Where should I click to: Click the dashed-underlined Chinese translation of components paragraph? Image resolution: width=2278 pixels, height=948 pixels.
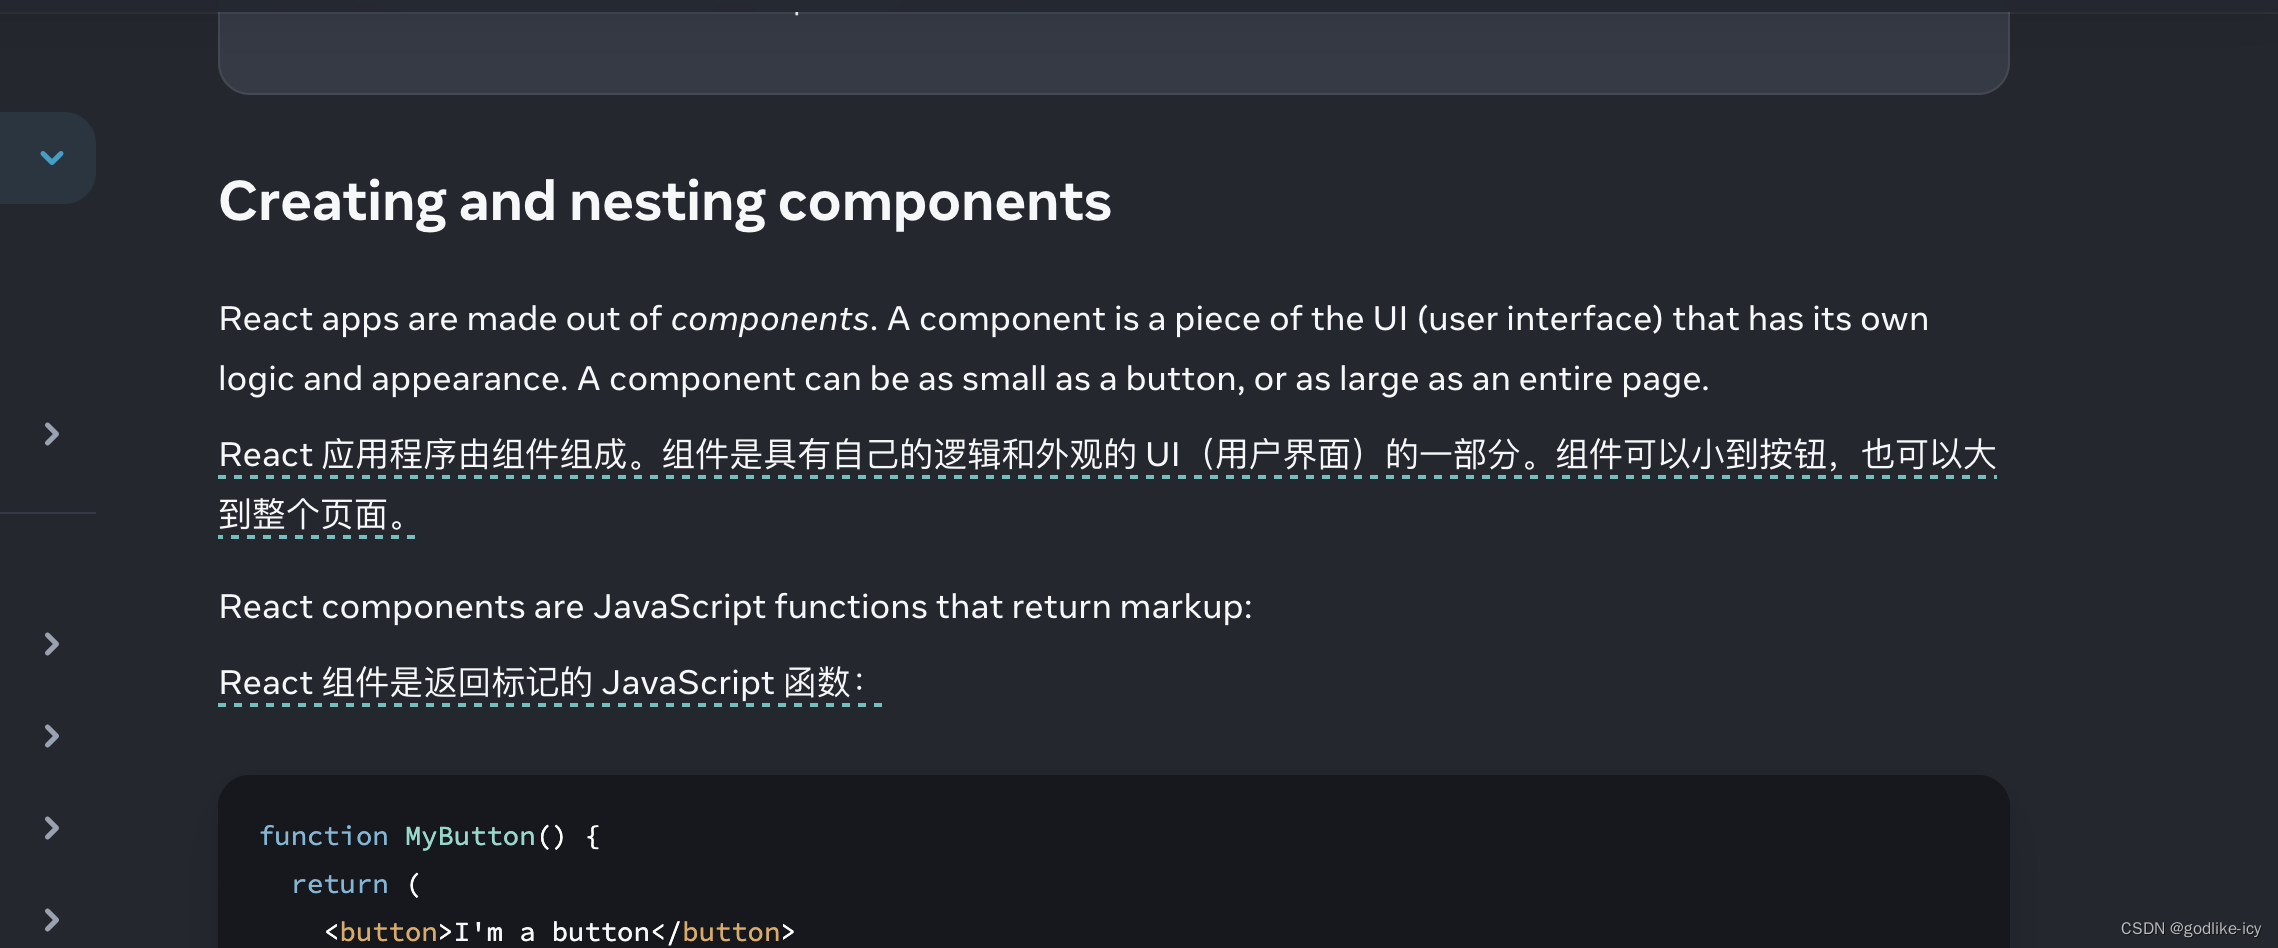point(1100,455)
